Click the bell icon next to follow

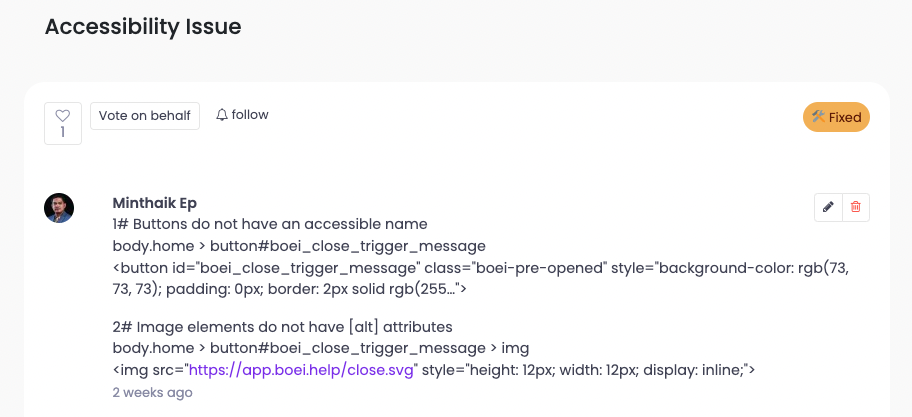[x=222, y=115]
